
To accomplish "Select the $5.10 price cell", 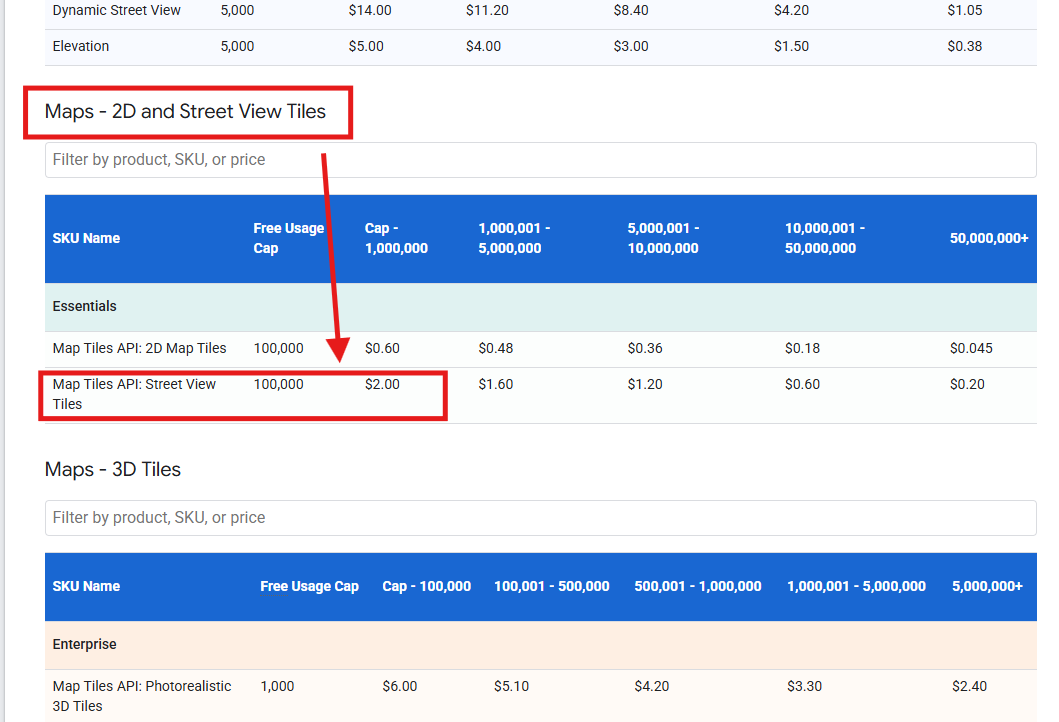I will click(x=511, y=686).
